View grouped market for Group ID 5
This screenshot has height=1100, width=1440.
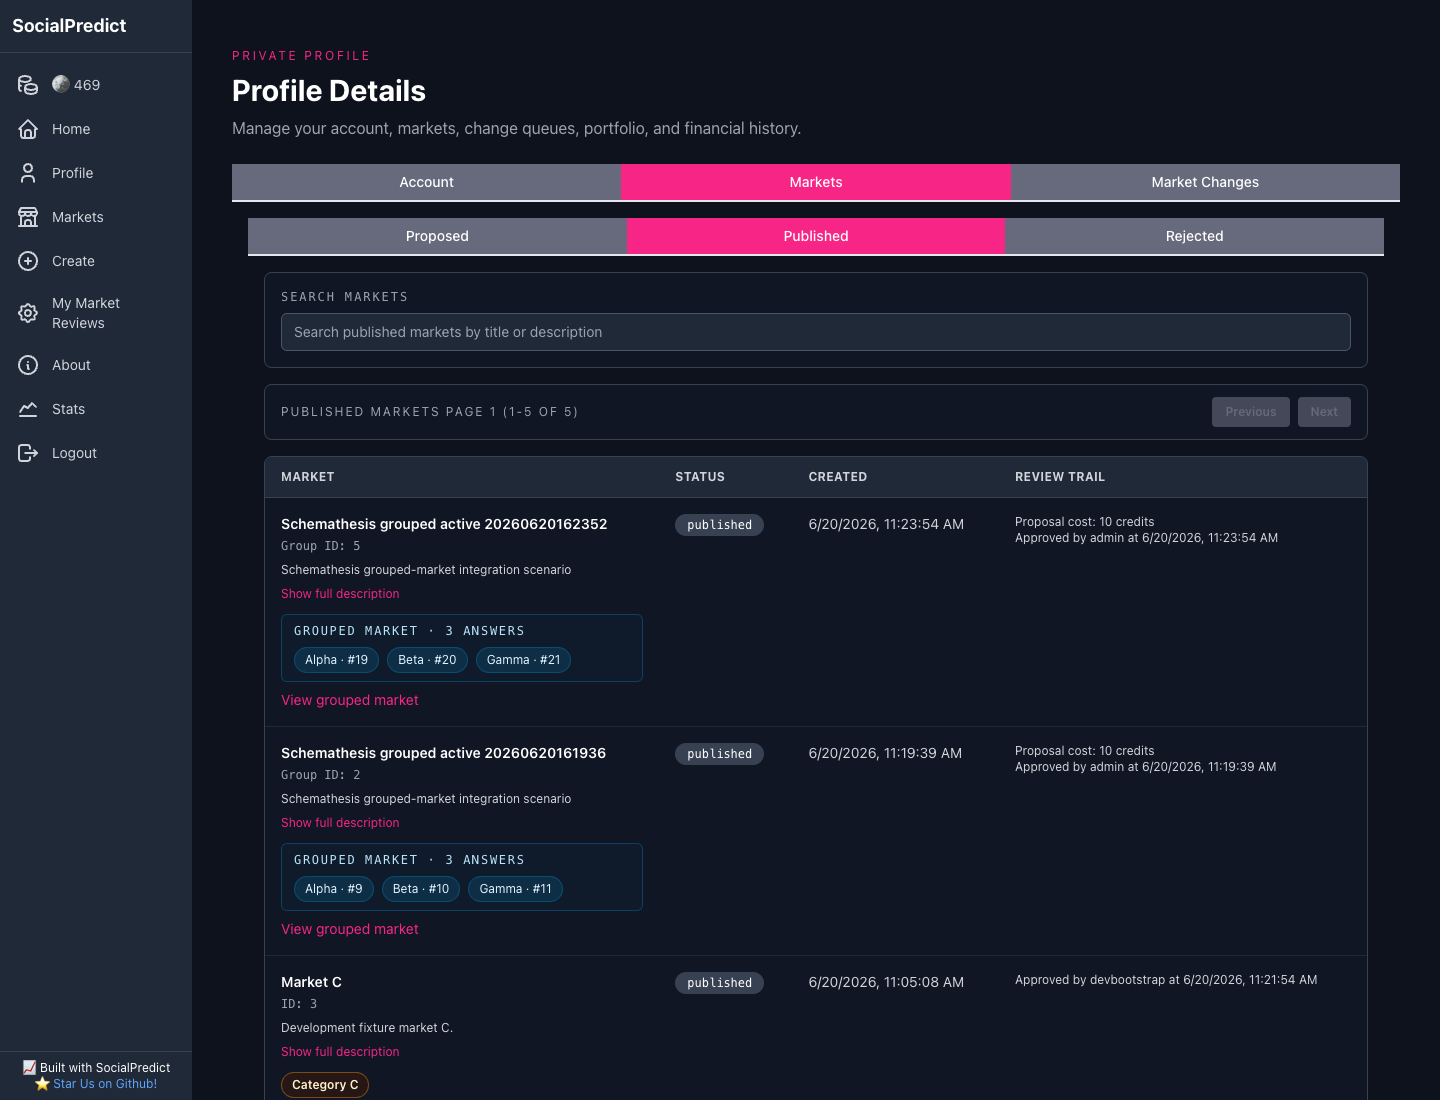click(x=350, y=700)
